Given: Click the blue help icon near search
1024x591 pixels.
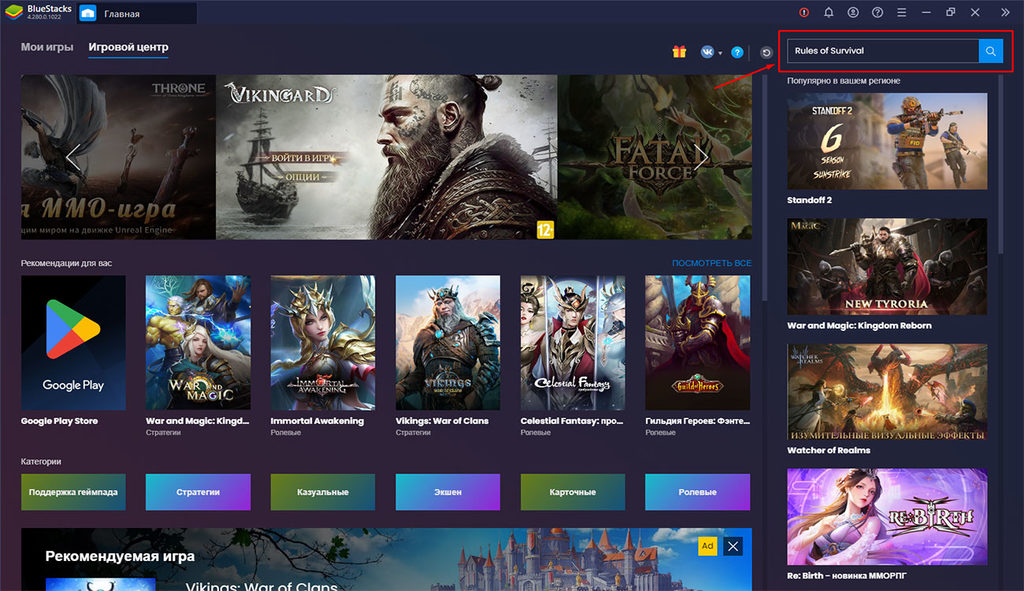Looking at the screenshot, I should coord(737,52).
